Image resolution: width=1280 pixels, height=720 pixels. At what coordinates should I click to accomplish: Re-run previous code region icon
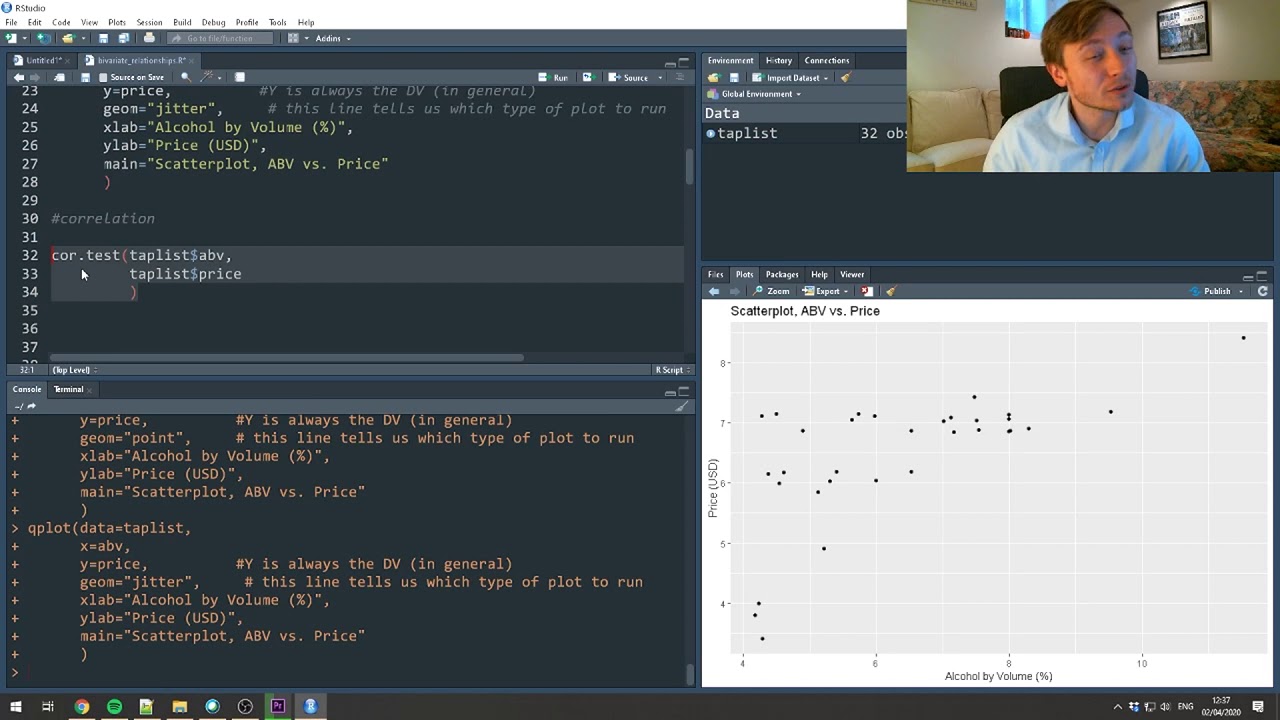click(x=587, y=77)
